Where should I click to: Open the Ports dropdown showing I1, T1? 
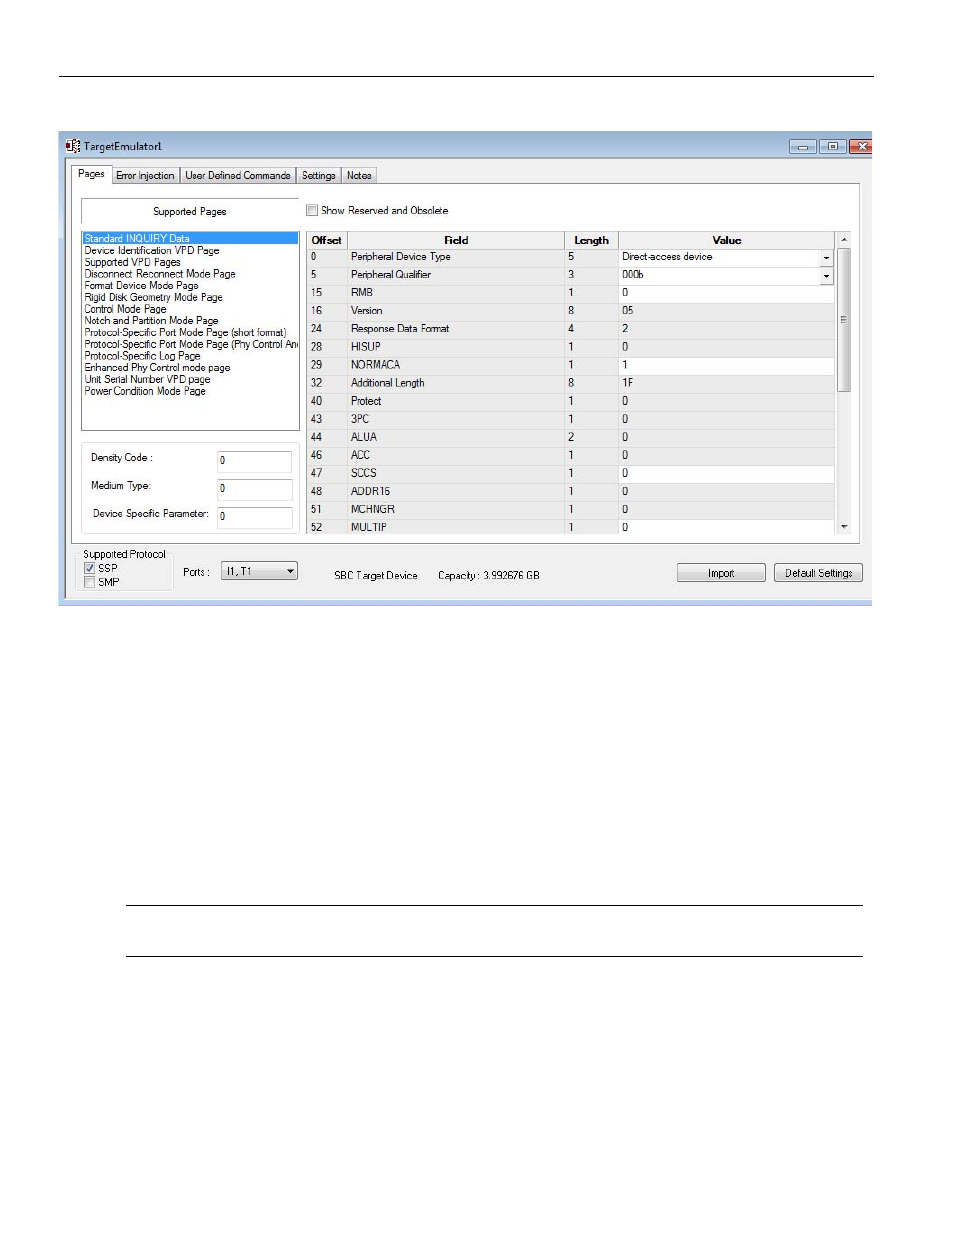(x=259, y=572)
